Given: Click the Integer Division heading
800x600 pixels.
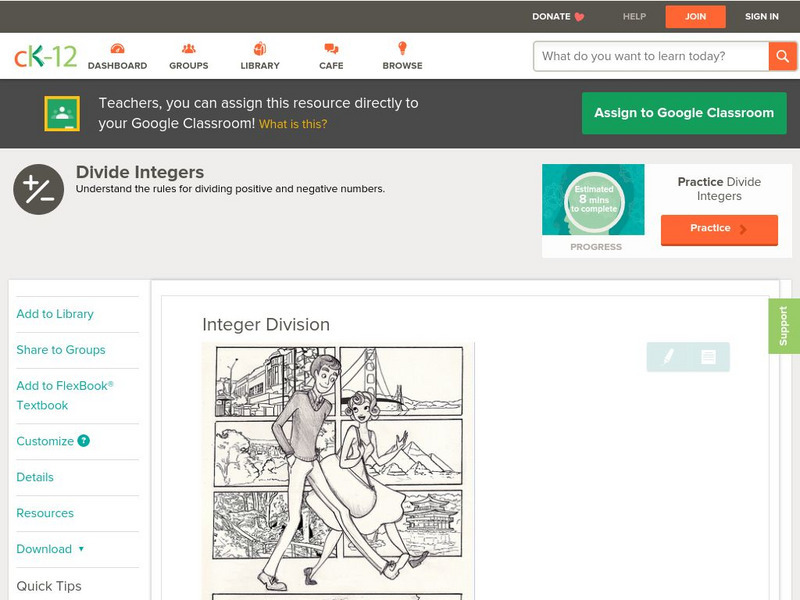Looking at the screenshot, I should coord(266,324).
